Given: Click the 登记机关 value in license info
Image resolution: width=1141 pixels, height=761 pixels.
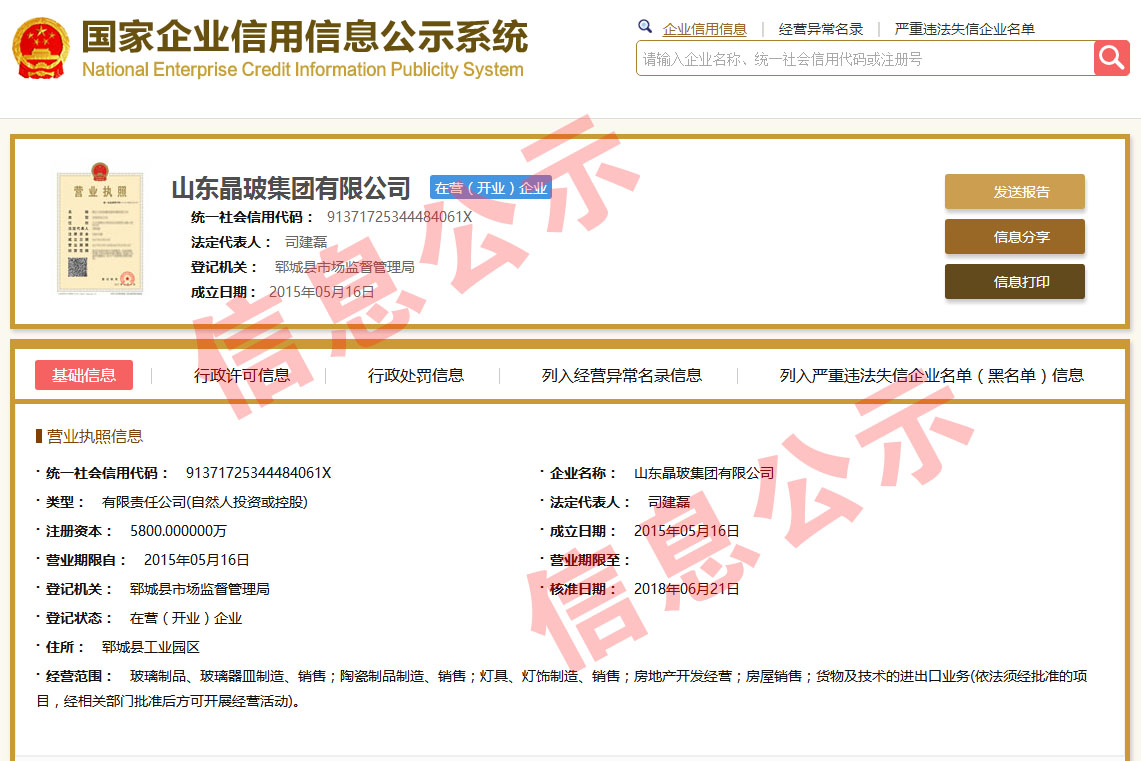Looking at the screenshot, I should (x=199, y=589).
